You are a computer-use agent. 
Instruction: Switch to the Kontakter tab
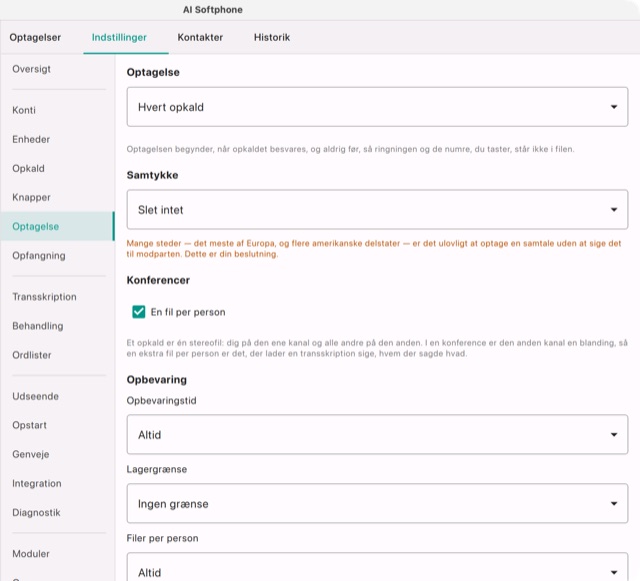[200, 37]
